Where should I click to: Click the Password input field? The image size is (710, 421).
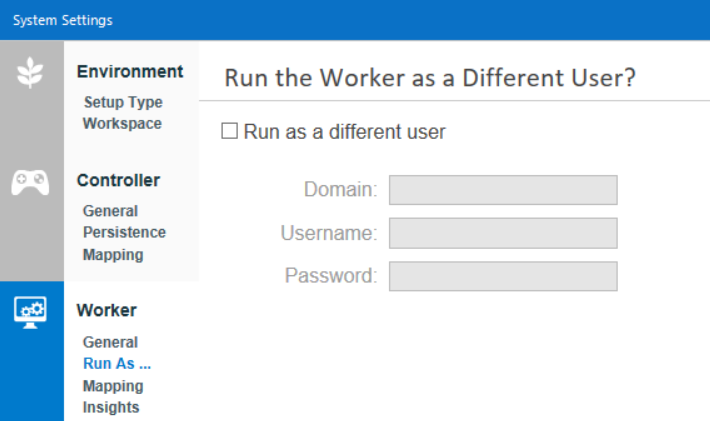click(503, 276)
